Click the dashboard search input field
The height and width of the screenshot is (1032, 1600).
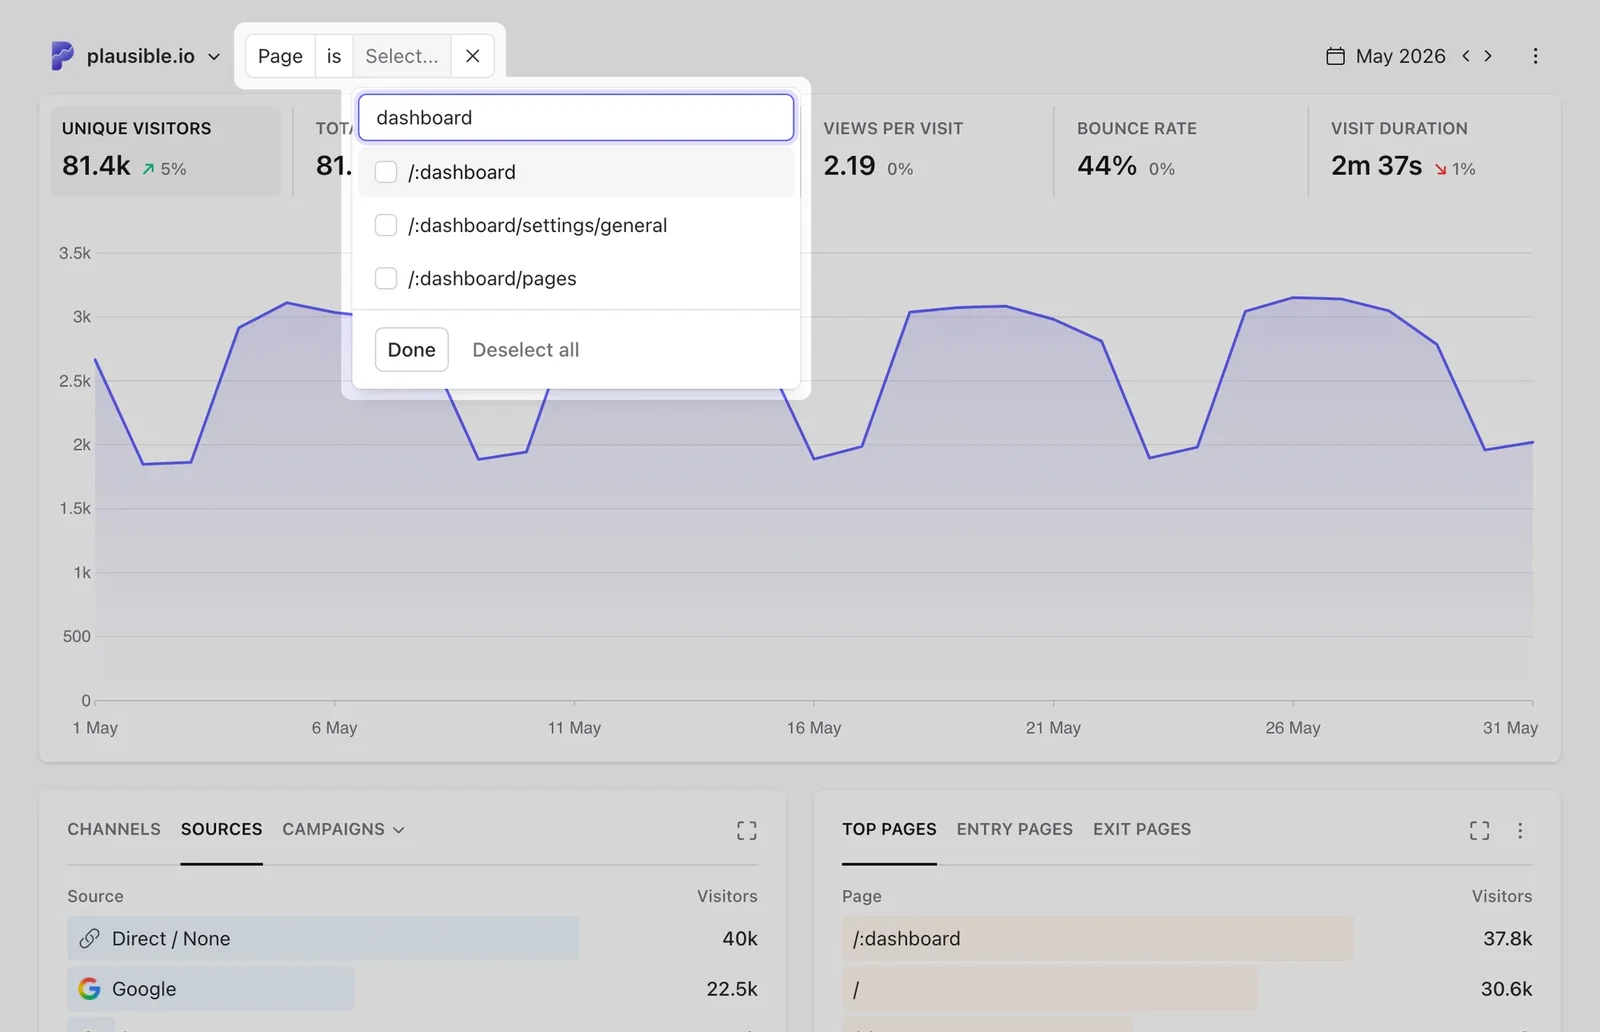point(576,118)
